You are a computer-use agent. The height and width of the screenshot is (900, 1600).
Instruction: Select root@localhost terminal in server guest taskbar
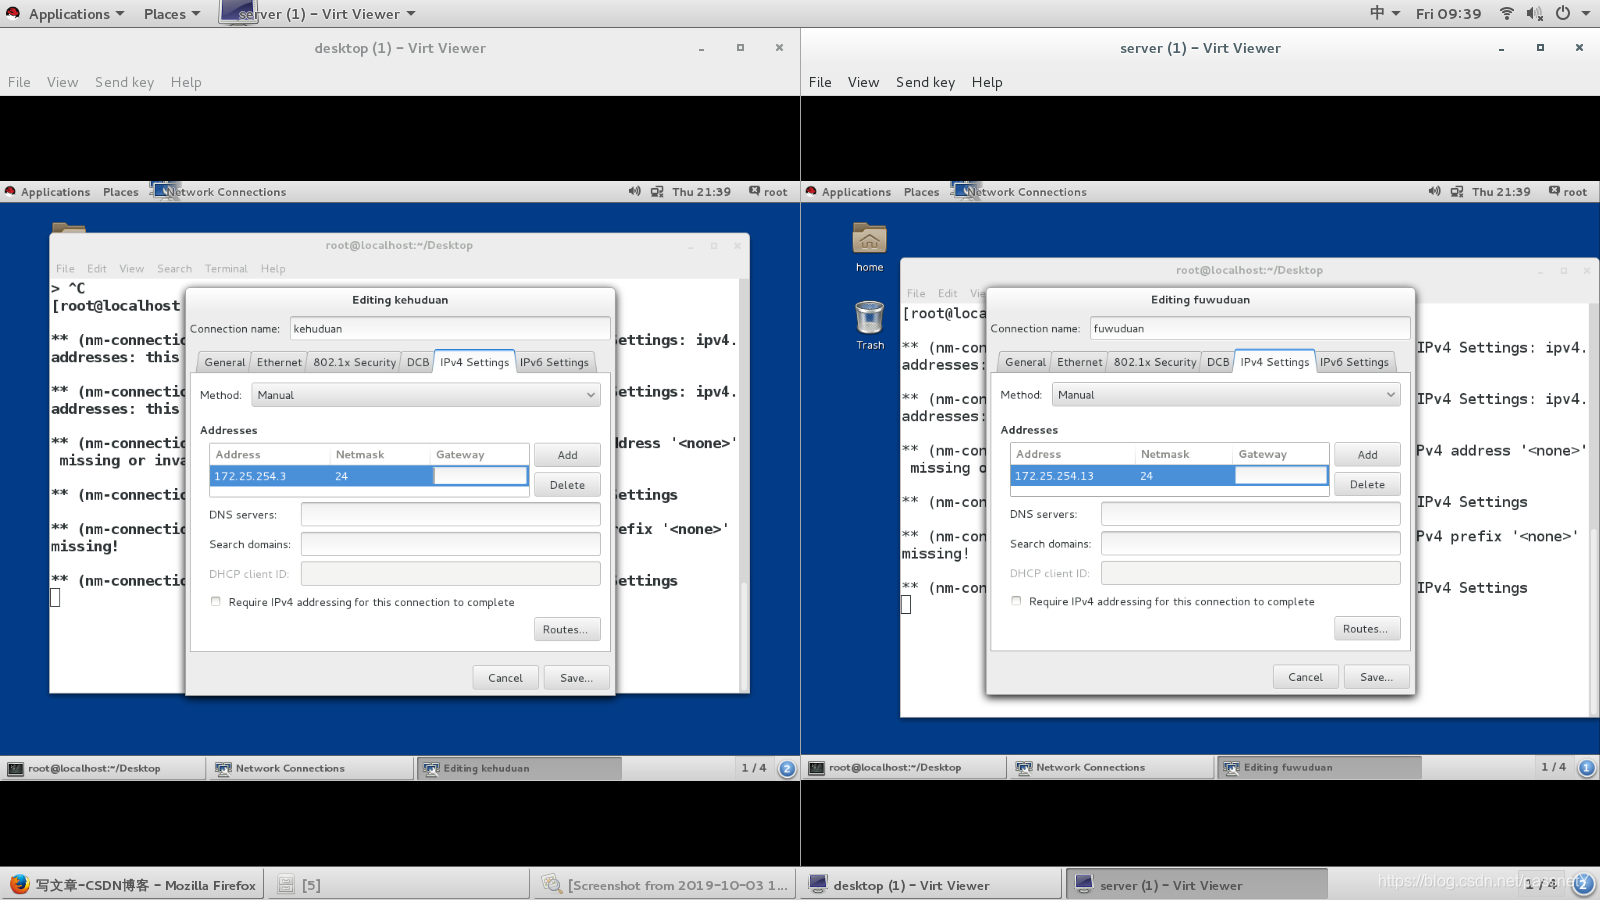pyautogui.click(x=906, y=768)
